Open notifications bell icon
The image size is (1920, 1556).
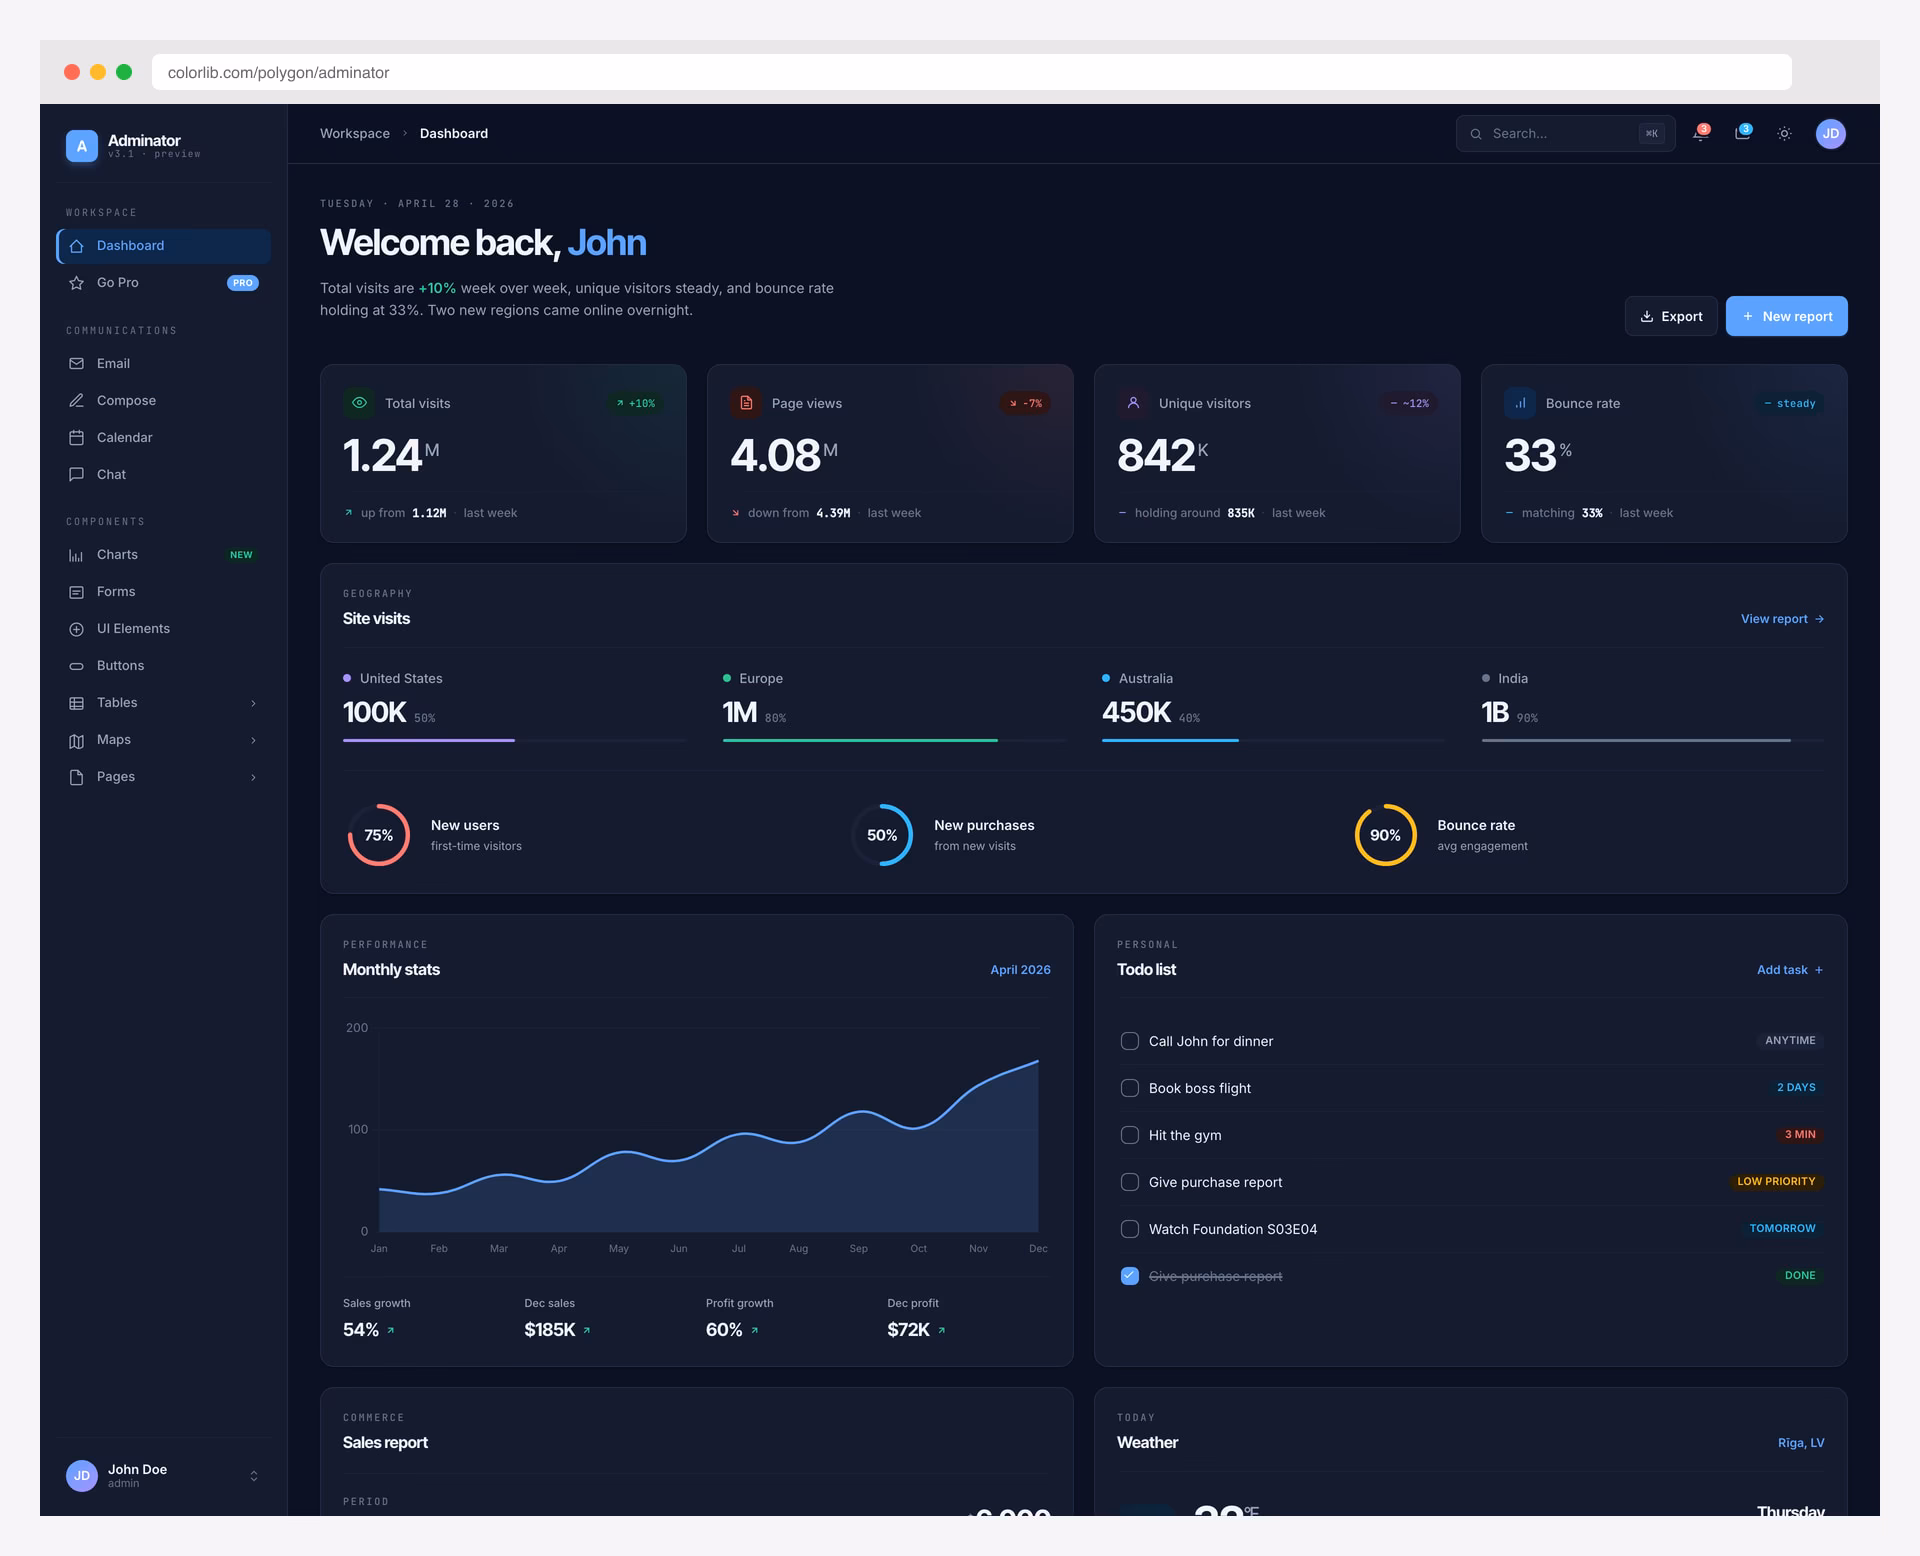click(1700, 134)
